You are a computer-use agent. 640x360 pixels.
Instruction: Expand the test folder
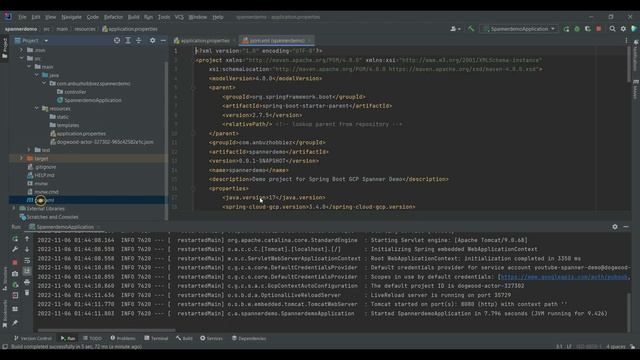pos(29,150)
